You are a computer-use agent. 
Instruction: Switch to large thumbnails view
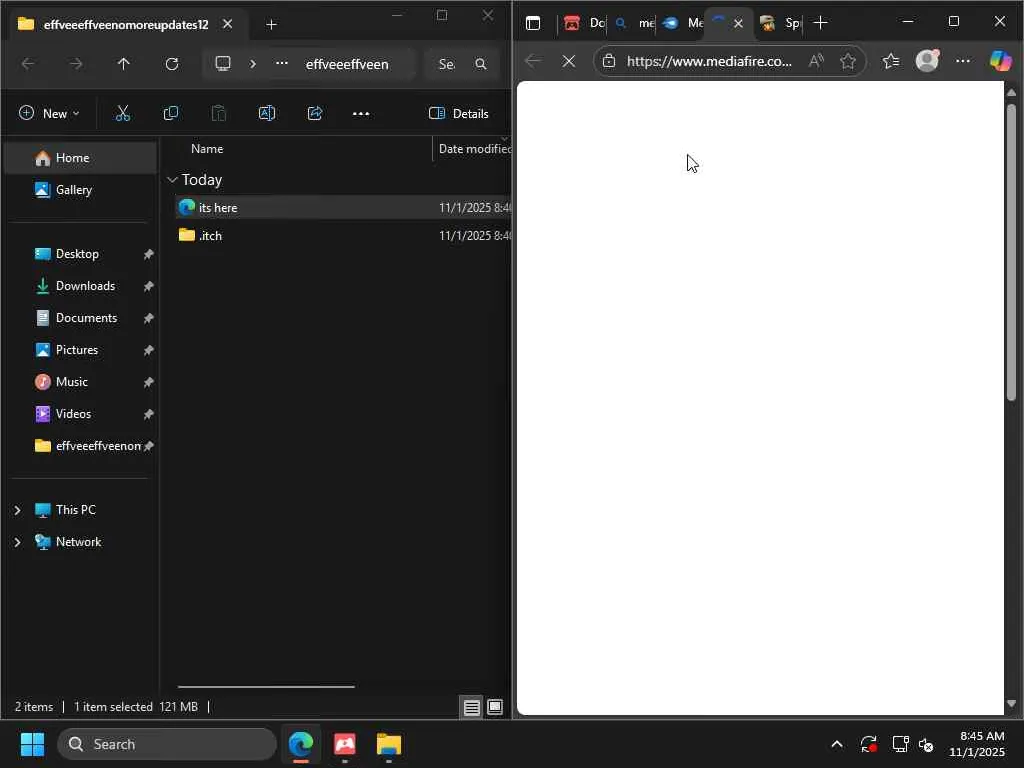click(495, 707)
